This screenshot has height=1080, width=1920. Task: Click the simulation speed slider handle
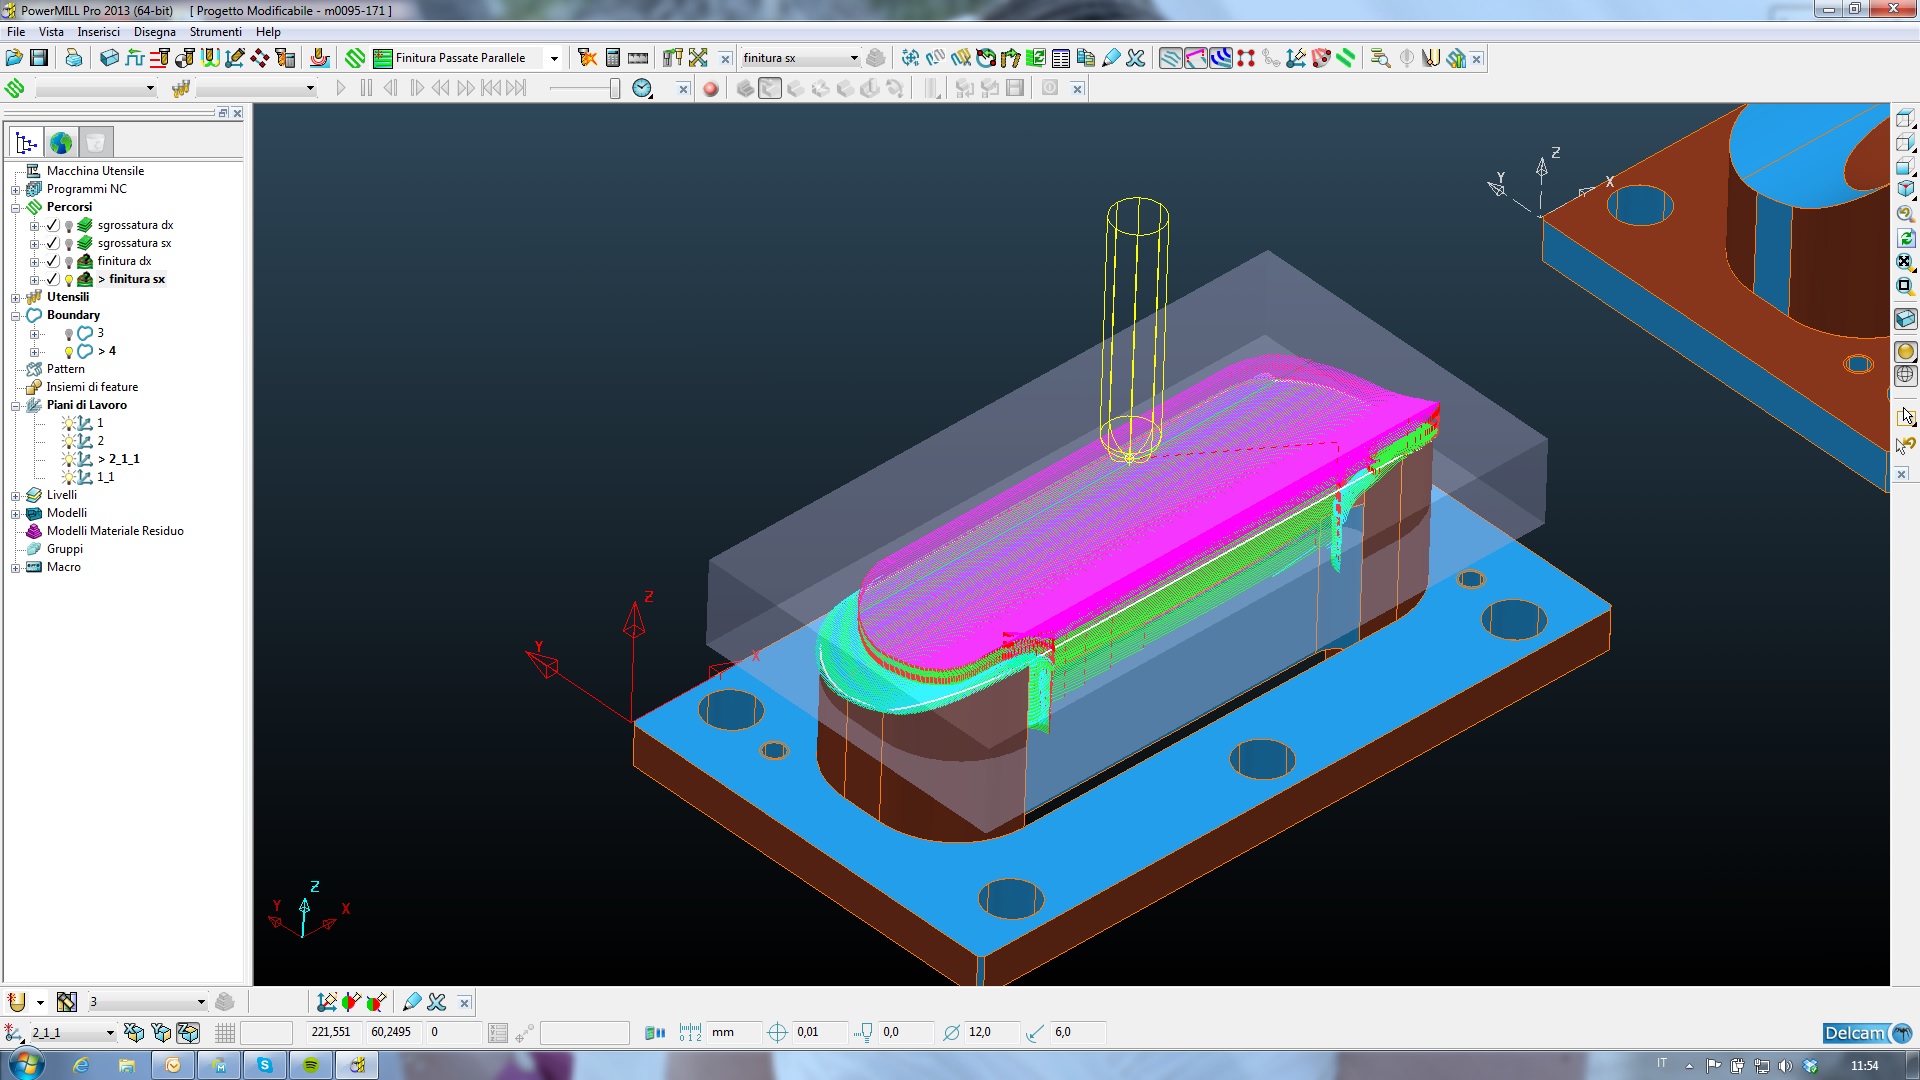(614, 89)
